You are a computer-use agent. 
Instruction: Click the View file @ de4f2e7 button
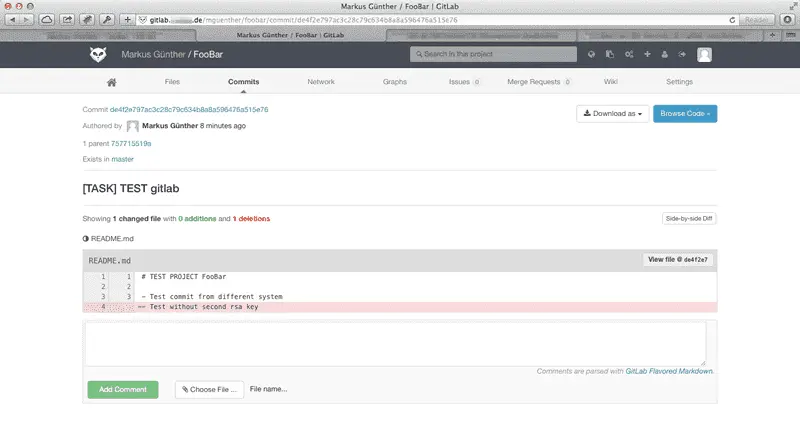click(678, 260)
